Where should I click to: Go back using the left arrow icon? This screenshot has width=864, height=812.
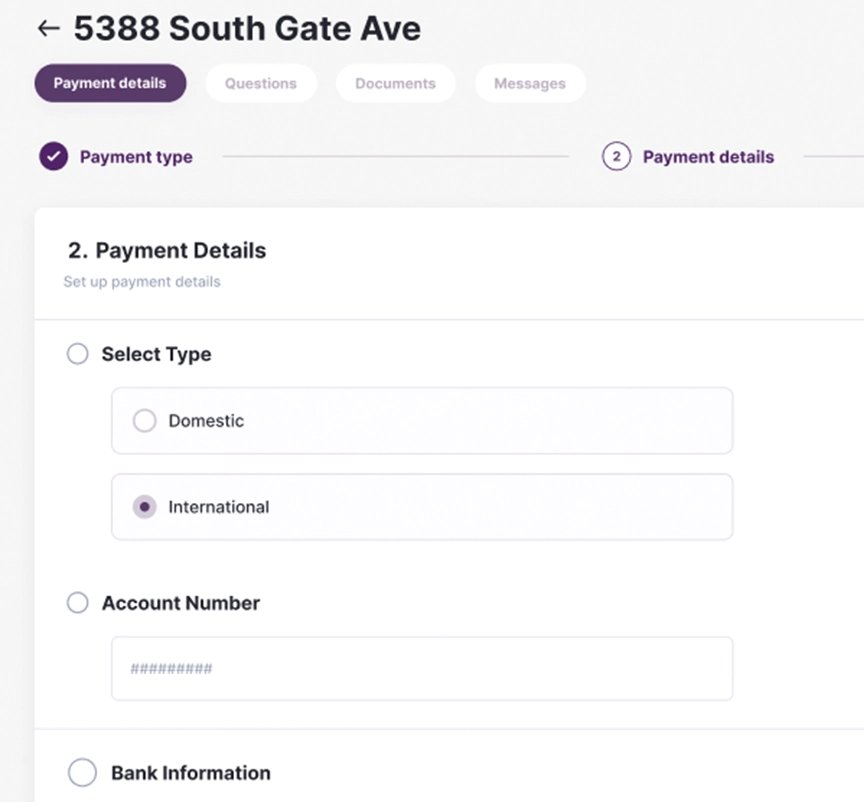[x=48, y=28]
